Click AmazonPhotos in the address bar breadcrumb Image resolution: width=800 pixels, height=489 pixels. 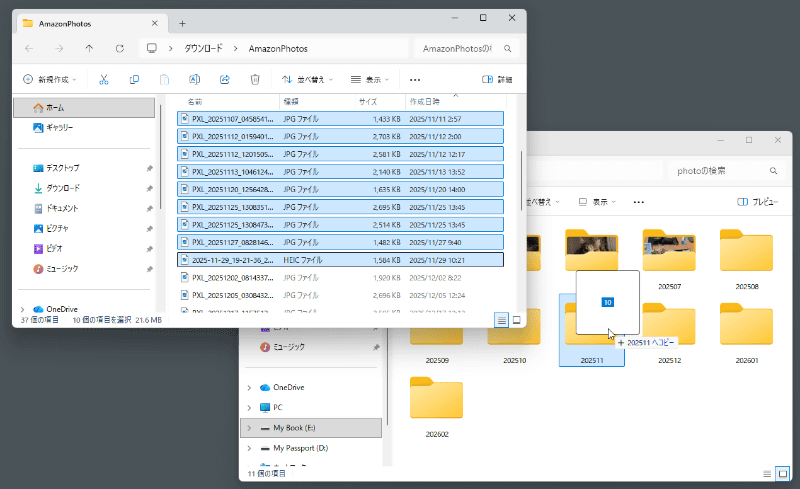(278, 48)
